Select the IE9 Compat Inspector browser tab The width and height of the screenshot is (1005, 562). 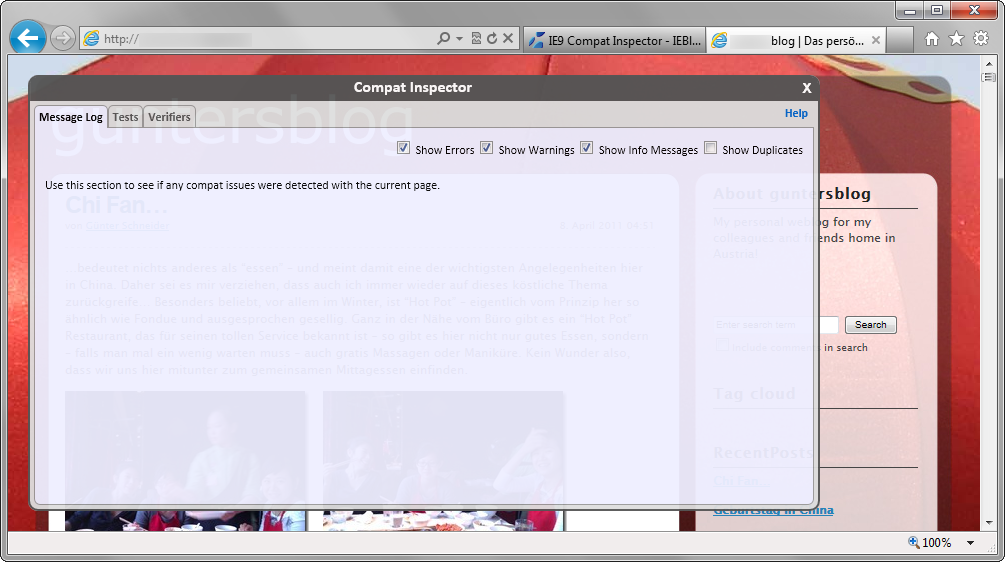click(x=612, y=40)
